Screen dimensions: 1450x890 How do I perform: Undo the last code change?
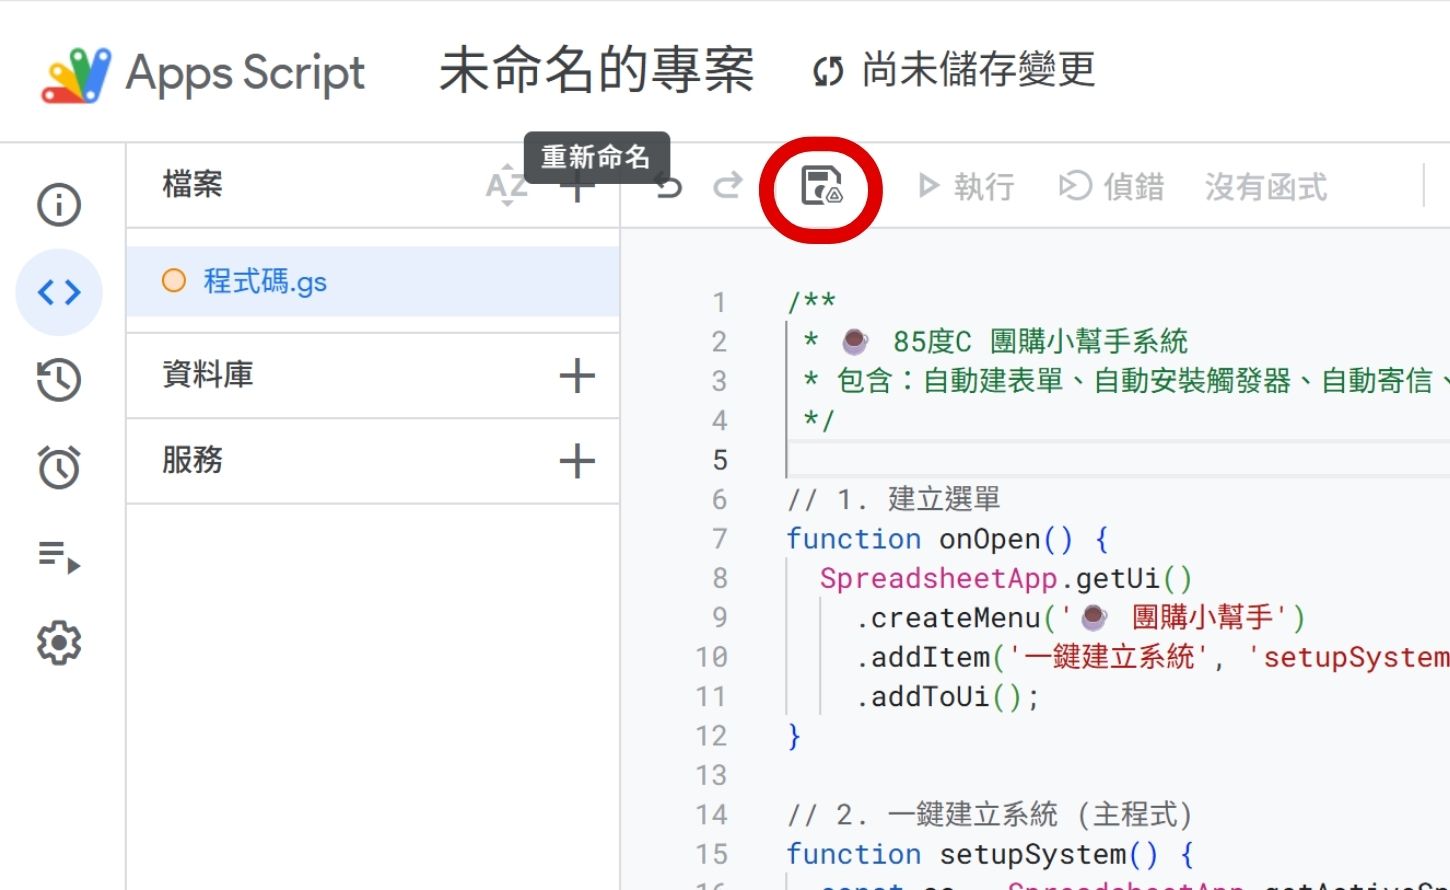tap(668, 186)
